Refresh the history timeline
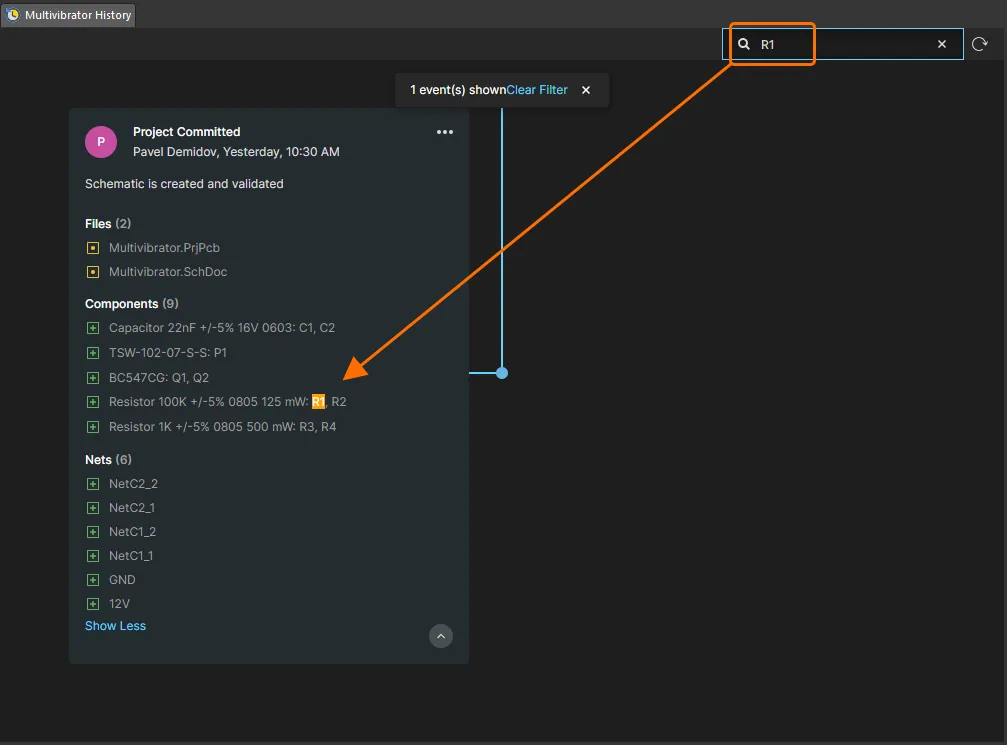This screenshot has width=1007, height=745. point(979,44)
